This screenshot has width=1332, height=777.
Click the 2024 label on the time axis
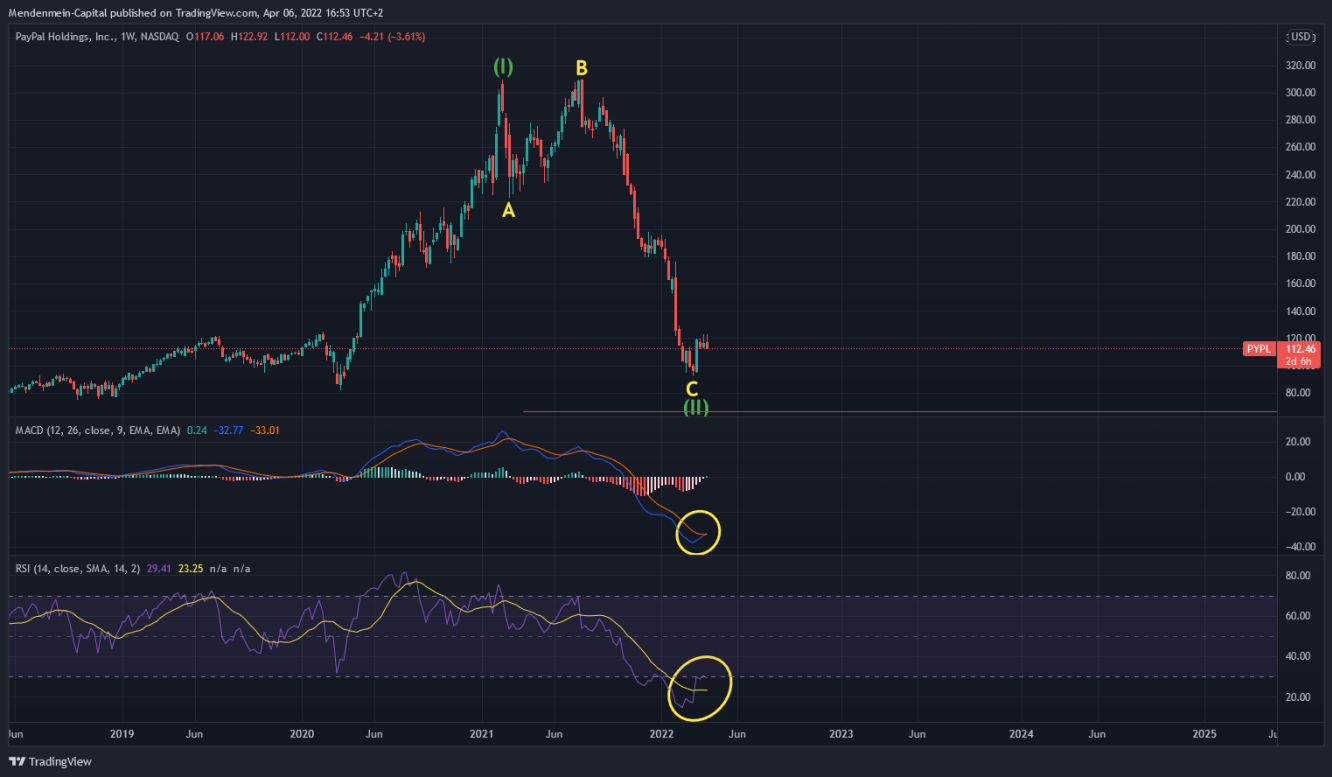pyautogui.click(x=1022, y=733)
